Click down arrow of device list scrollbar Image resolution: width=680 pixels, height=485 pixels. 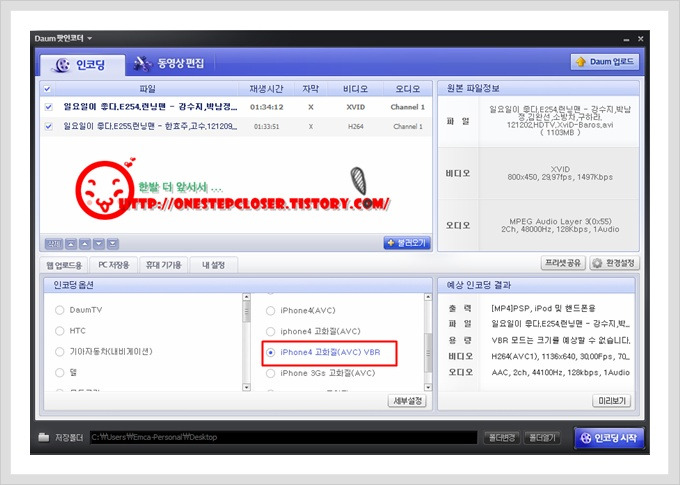click(x=247, y=387)
